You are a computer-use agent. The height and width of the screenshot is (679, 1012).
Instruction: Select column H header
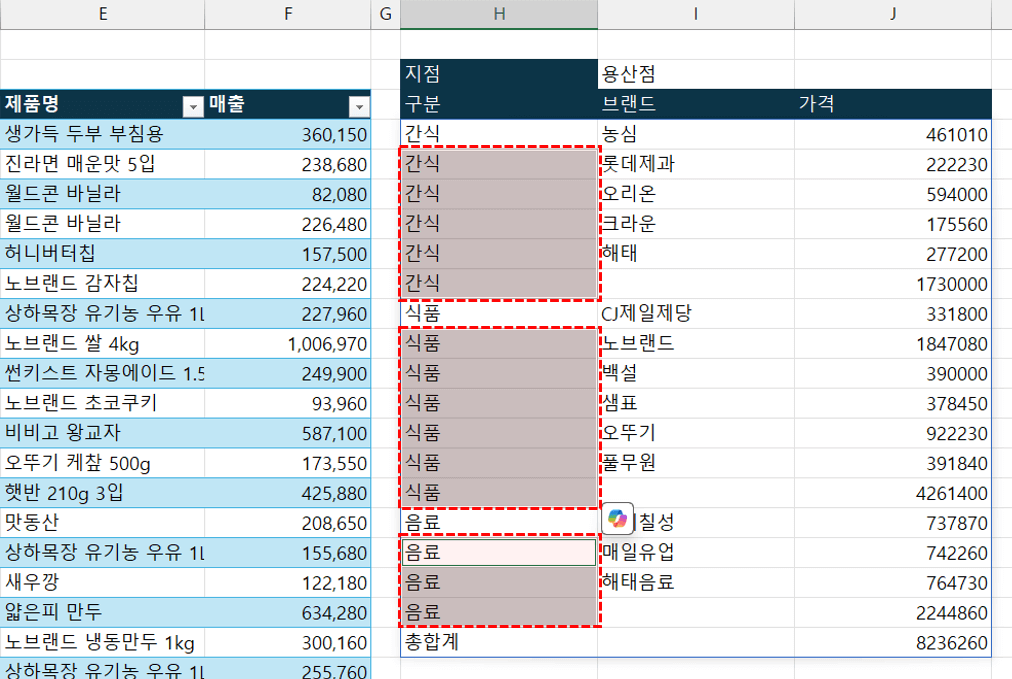click(498, 14)
